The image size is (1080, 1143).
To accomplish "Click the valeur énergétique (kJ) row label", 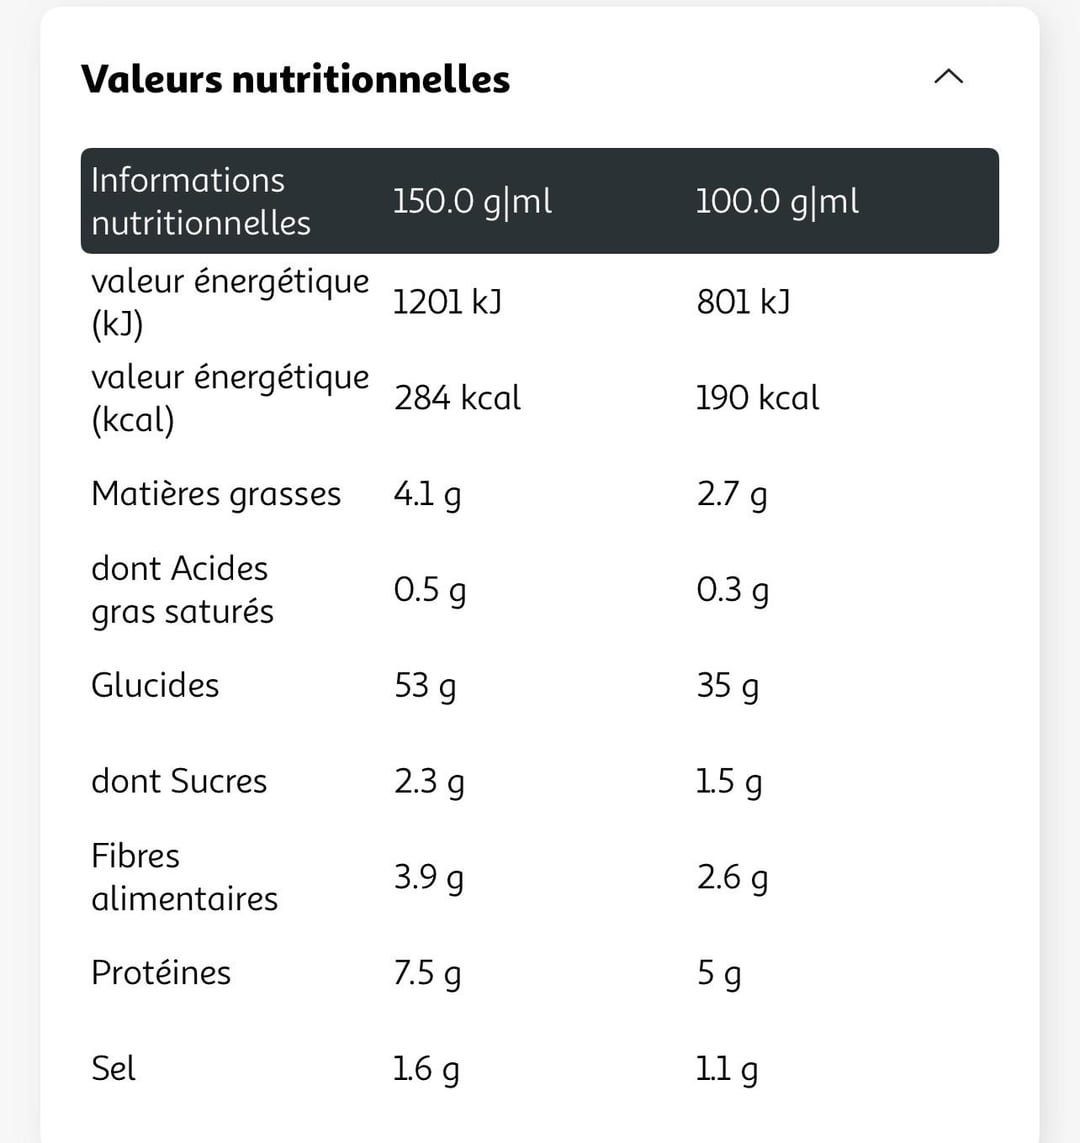I will click(x=230, y=303).
